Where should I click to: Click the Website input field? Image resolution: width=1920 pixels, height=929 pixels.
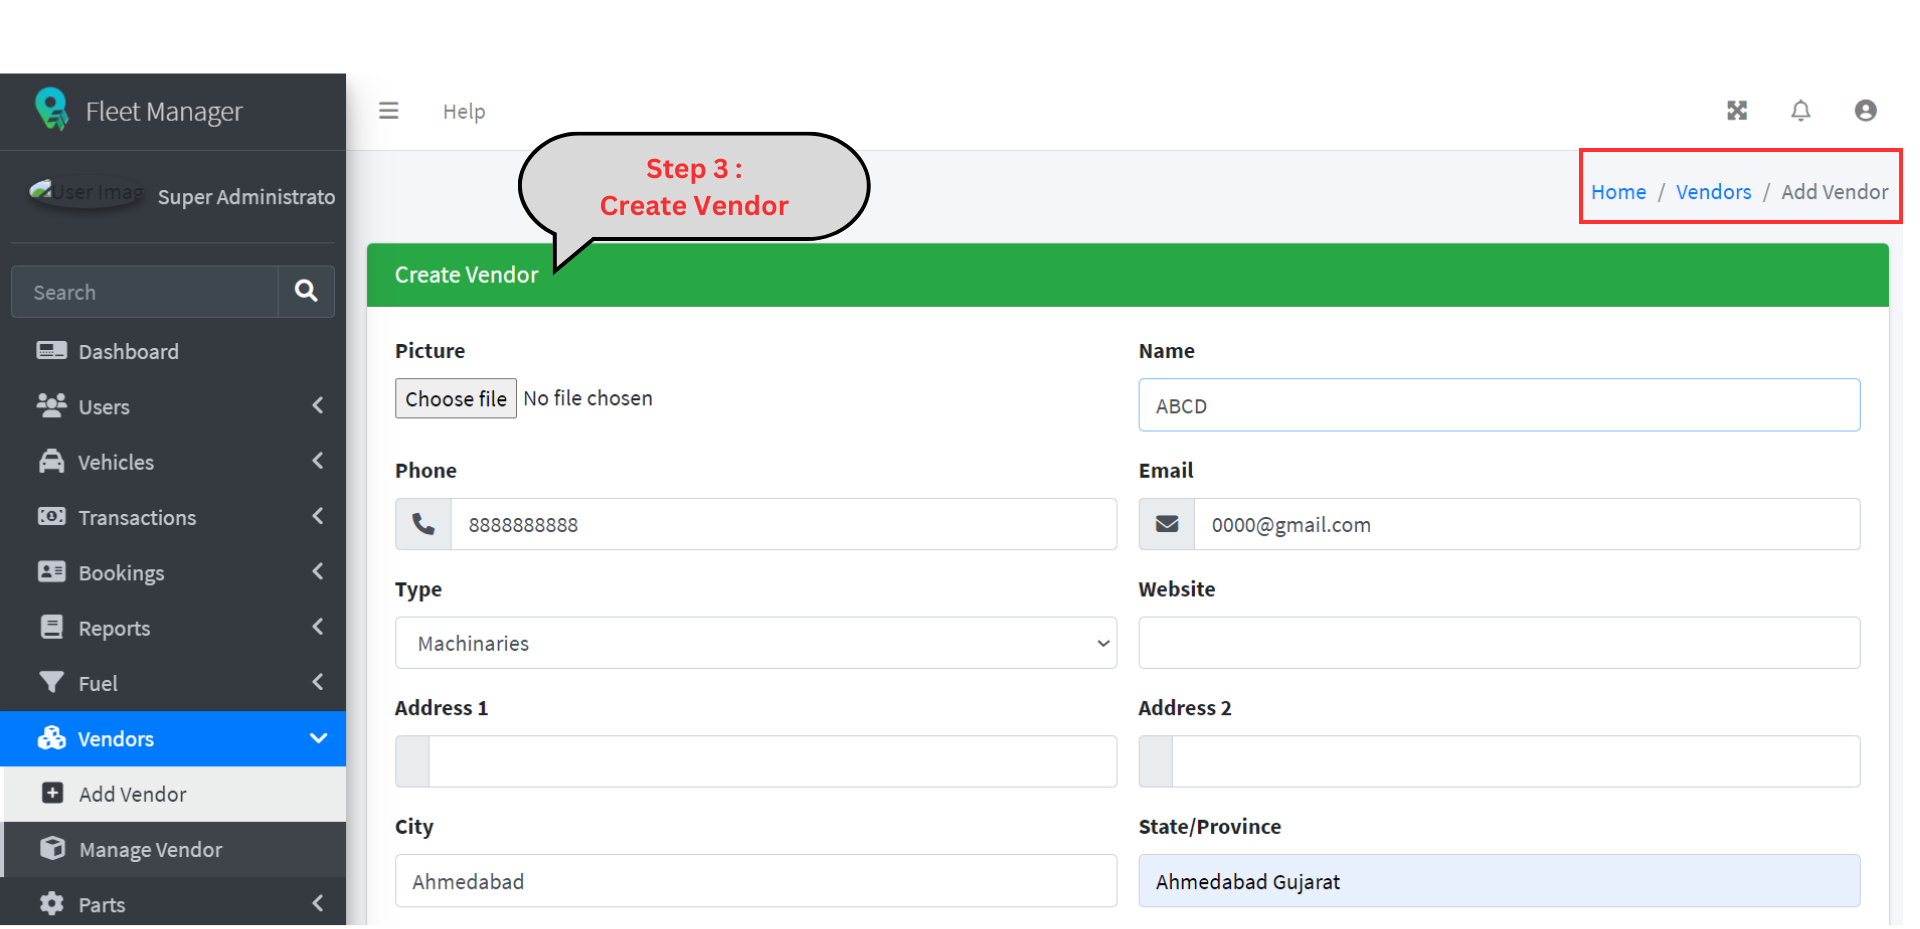tap(1498, 643)
